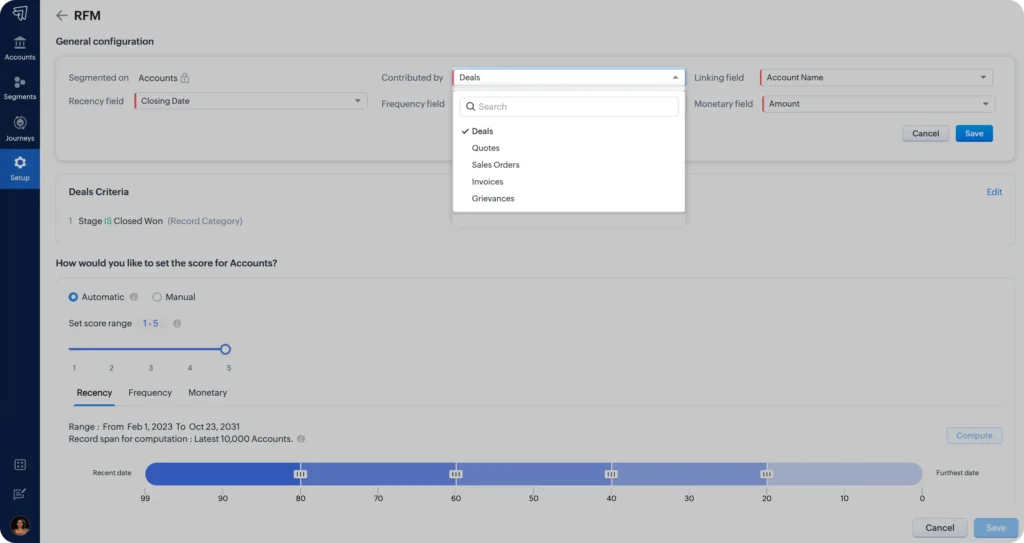This screenshot has width=1024, height=543.
Task: Click Save in General configuration panel
Action: pyautogui.click(x=974, y=133)
